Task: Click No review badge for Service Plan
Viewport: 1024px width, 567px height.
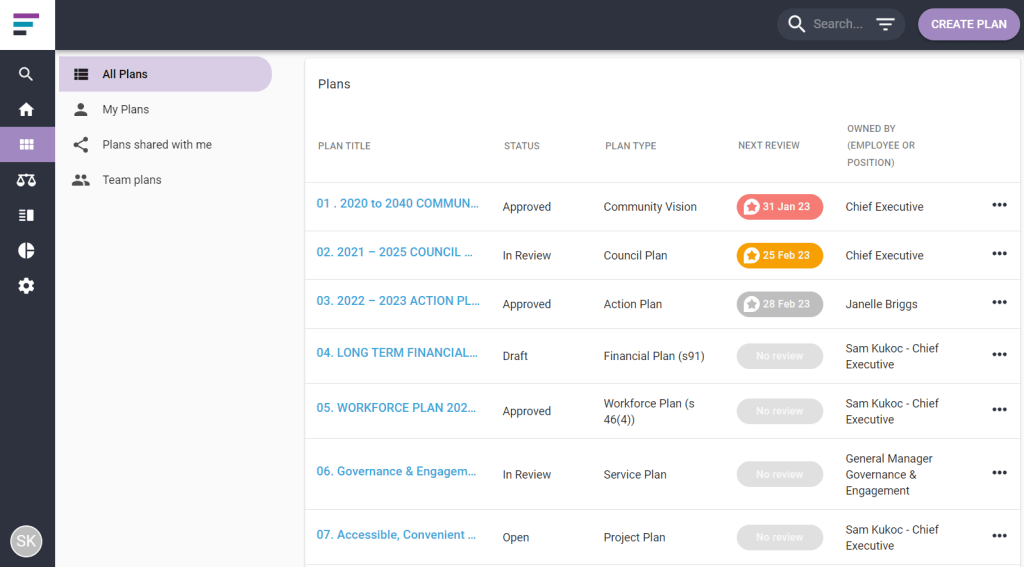Action: tap(780, 474)
